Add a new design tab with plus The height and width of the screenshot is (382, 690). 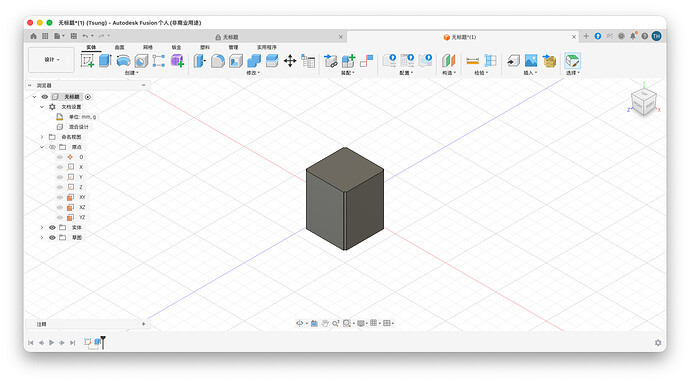click(586, 36)
